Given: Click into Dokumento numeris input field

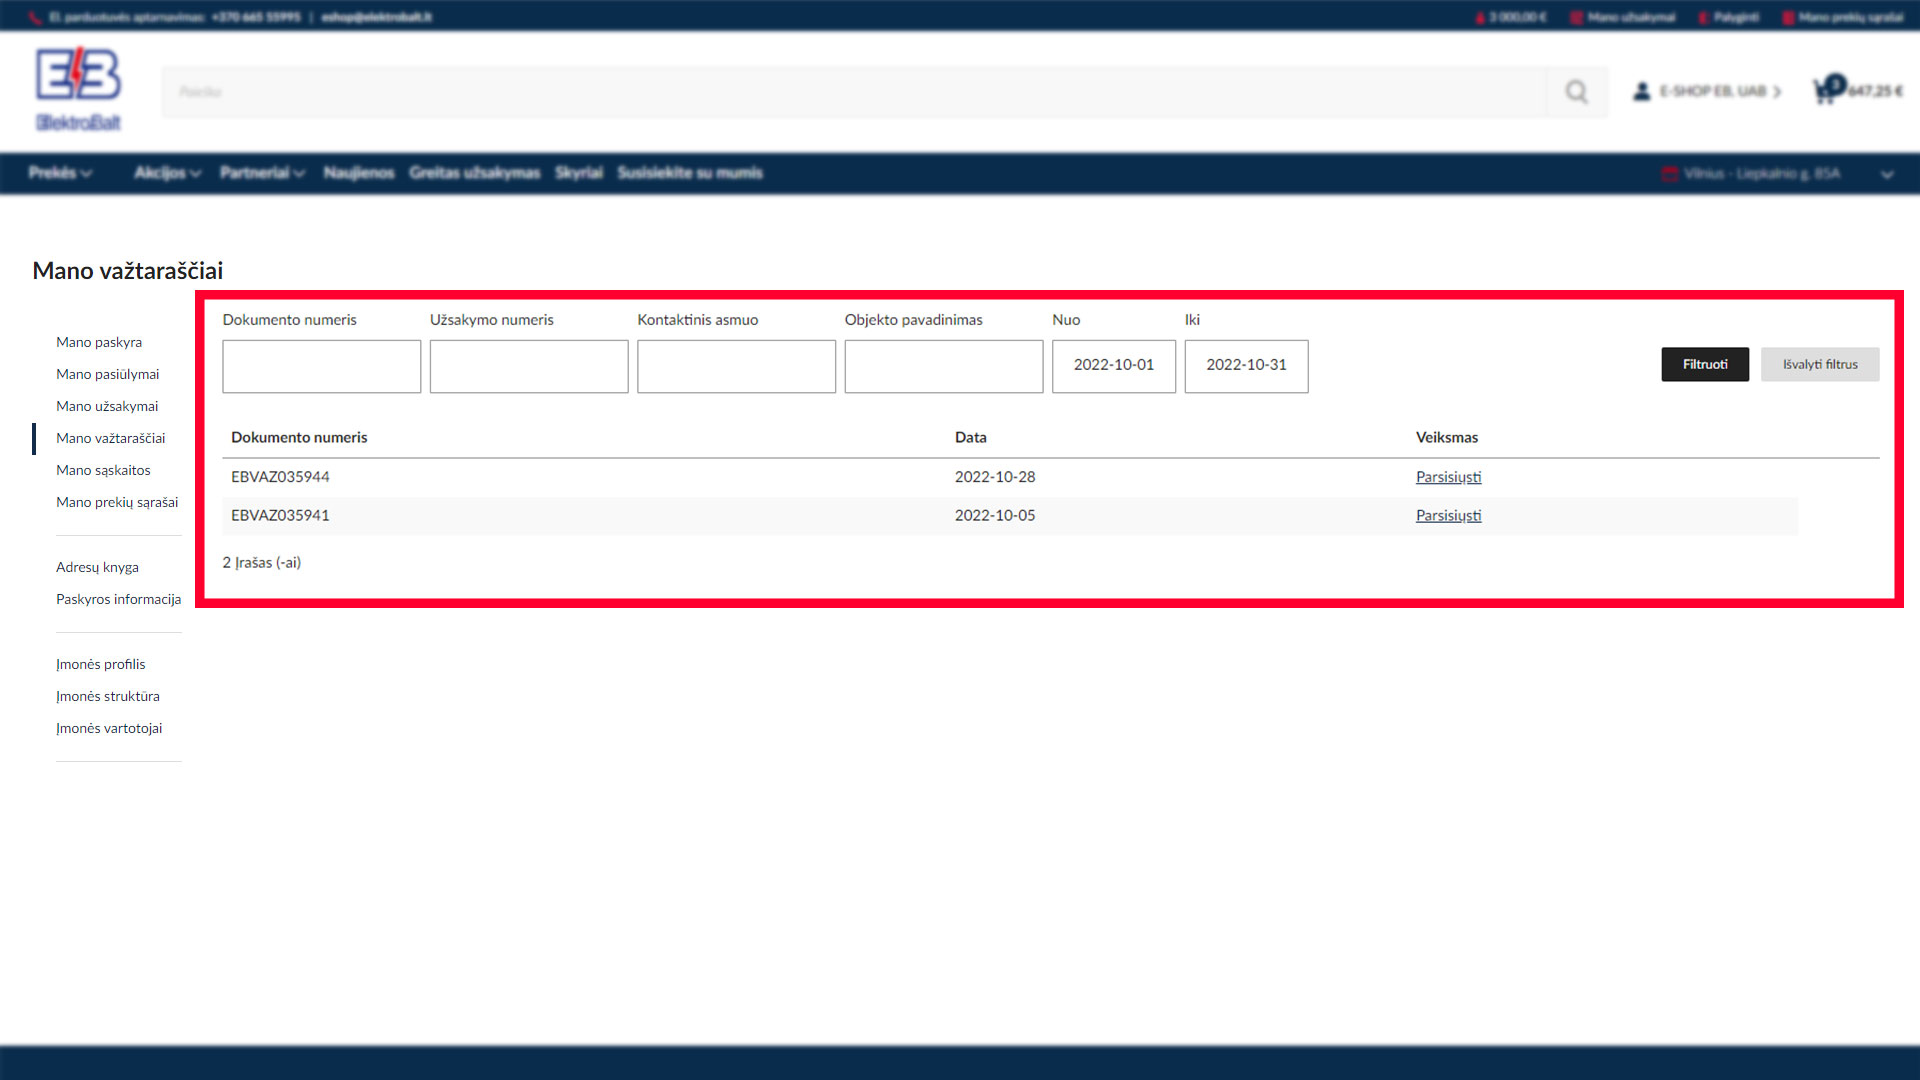Looking at the screenshot, I should click(321, 366).
